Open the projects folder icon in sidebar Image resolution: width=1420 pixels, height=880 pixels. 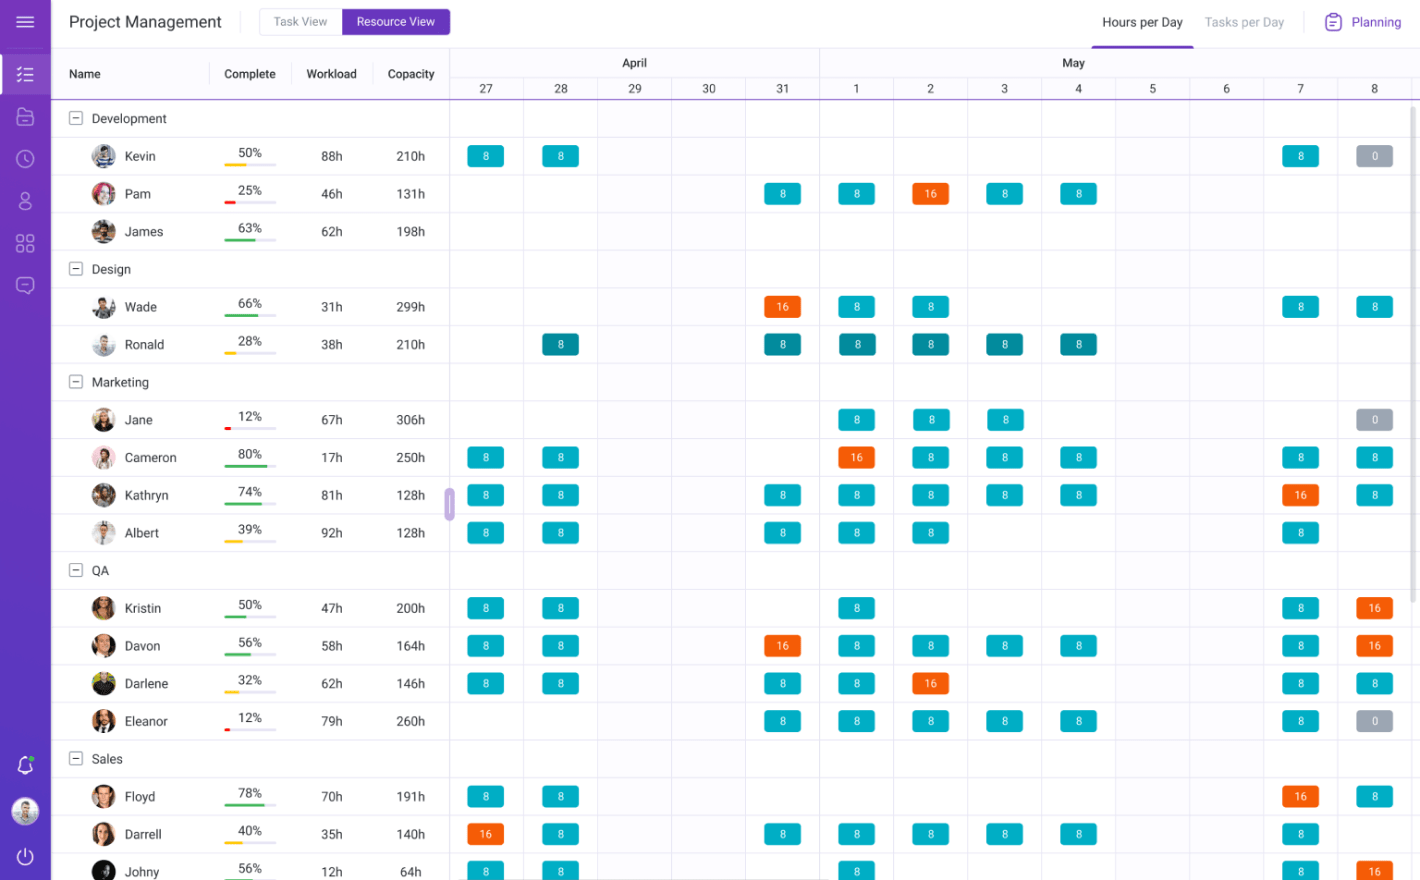click(25, 116)
